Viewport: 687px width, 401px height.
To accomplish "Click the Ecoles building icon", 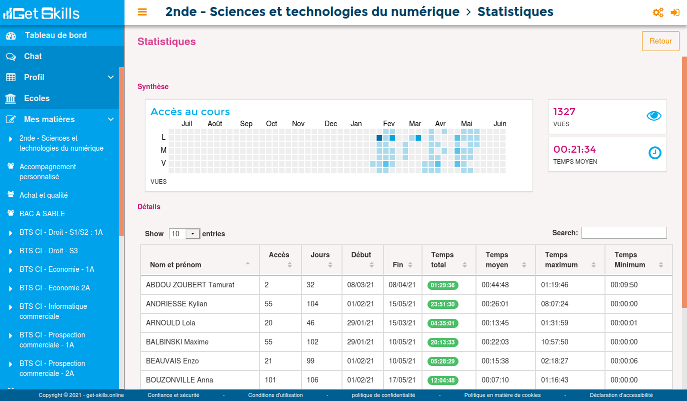I will (x=11, y=98).
